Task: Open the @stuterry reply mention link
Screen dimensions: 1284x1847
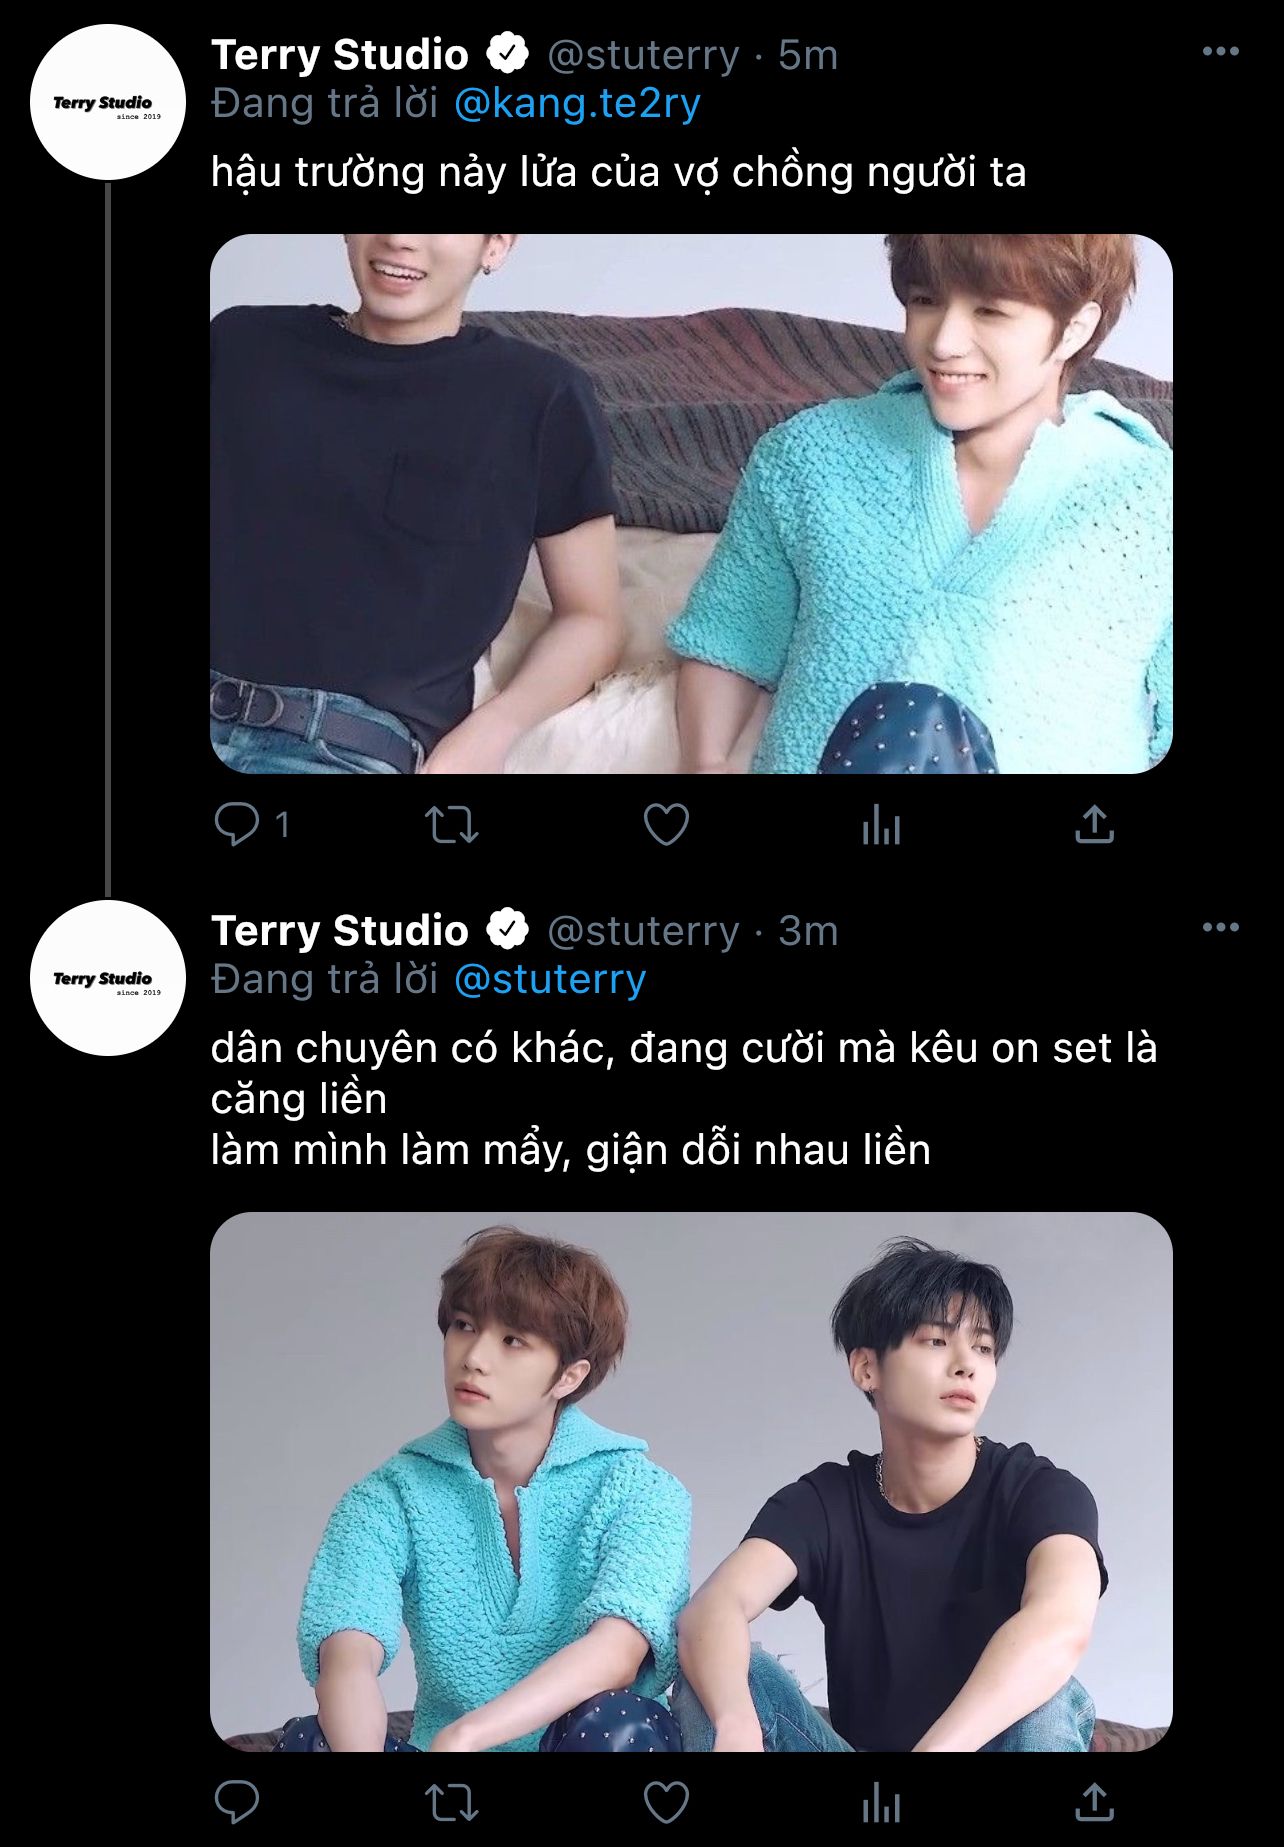Action: (550, 980)
